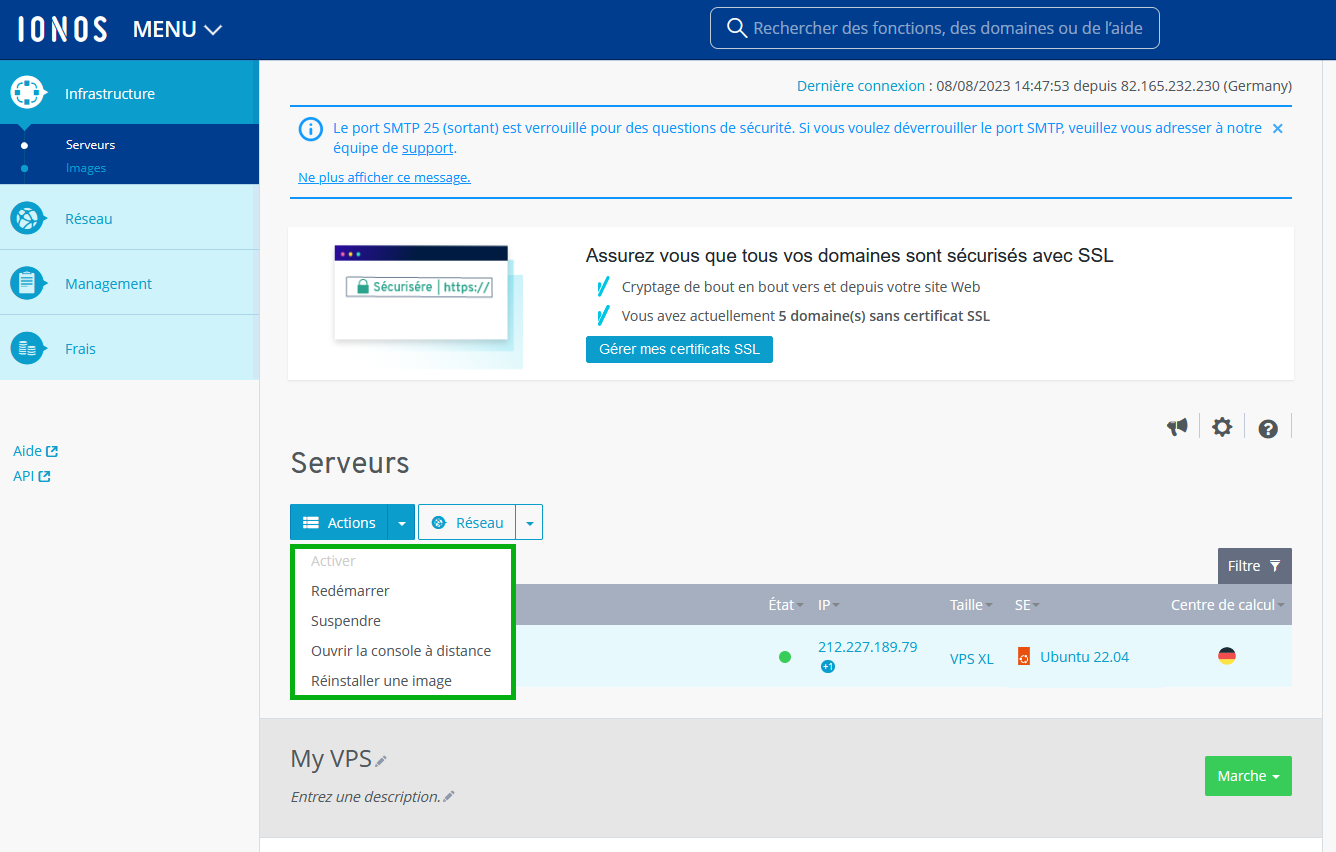Viewport: 1336px width, 852px height.
Task: Open the MENU dropdown
Action: (177, 29)
